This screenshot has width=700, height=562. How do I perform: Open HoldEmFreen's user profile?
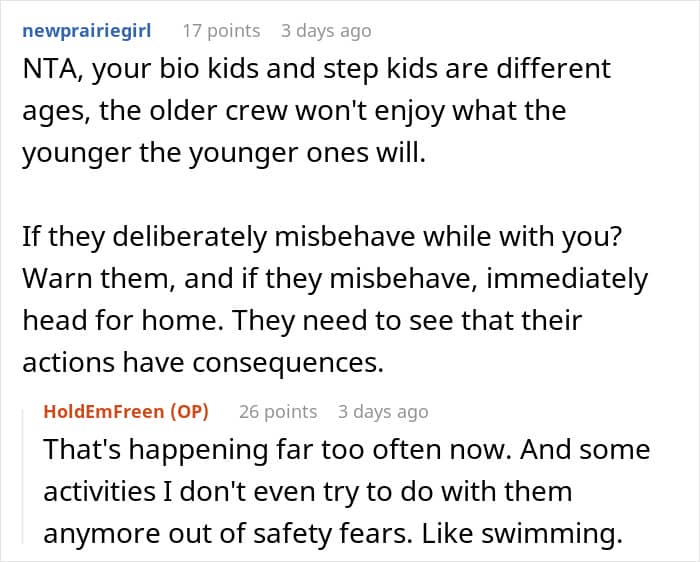(x=104, y=412)
